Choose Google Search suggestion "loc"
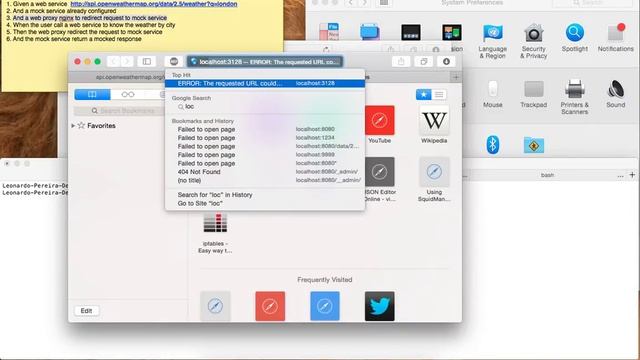 (265, 107)
